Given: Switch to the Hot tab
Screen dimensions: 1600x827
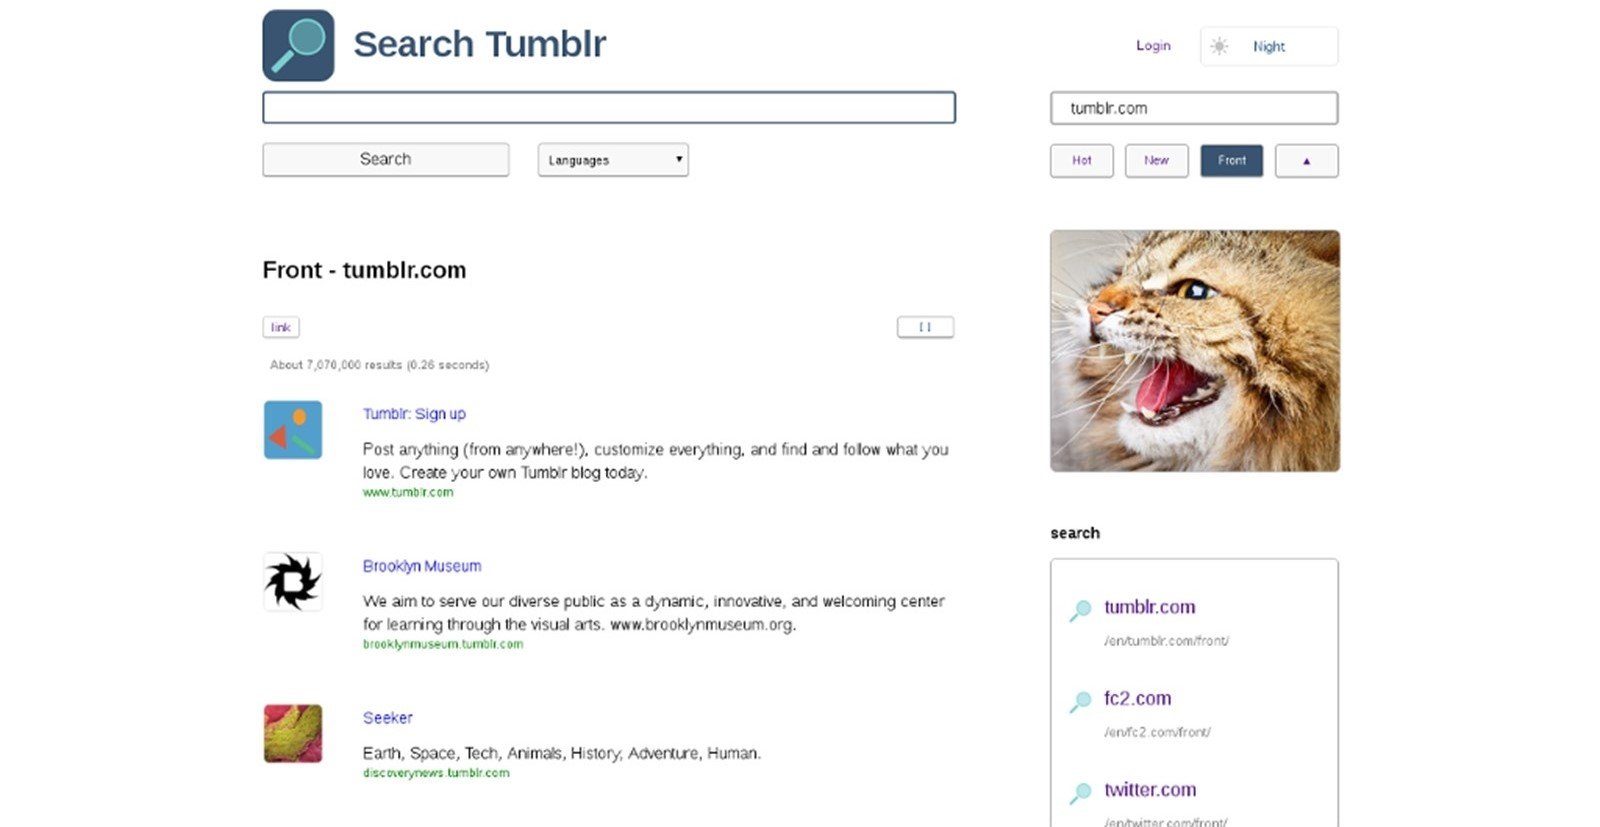Looking at the screenshot, I should (1081, 161).
